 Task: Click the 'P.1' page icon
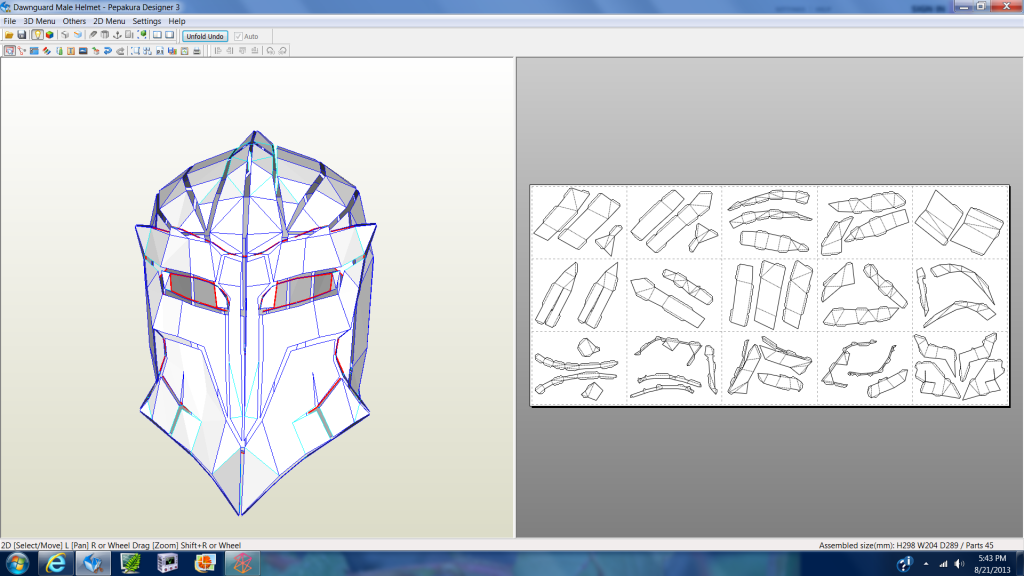[160, 51]
